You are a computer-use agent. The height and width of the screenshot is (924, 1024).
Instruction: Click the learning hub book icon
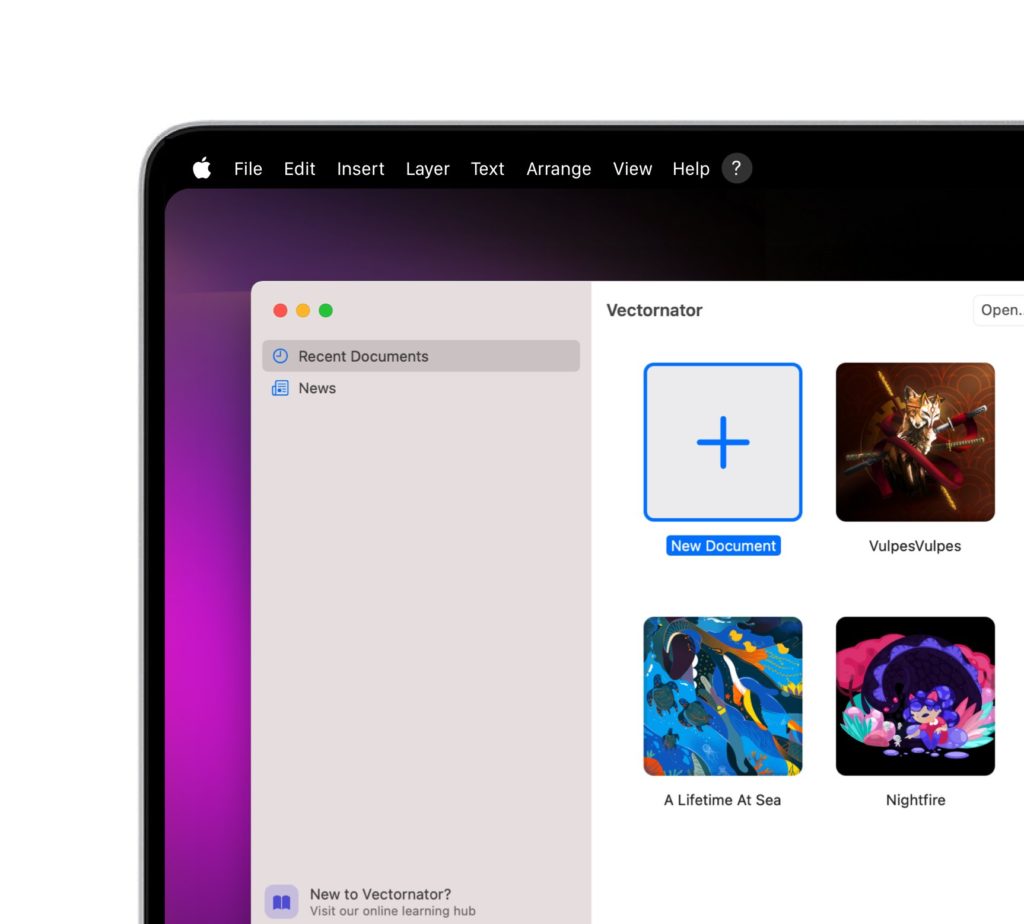[281, 902]
